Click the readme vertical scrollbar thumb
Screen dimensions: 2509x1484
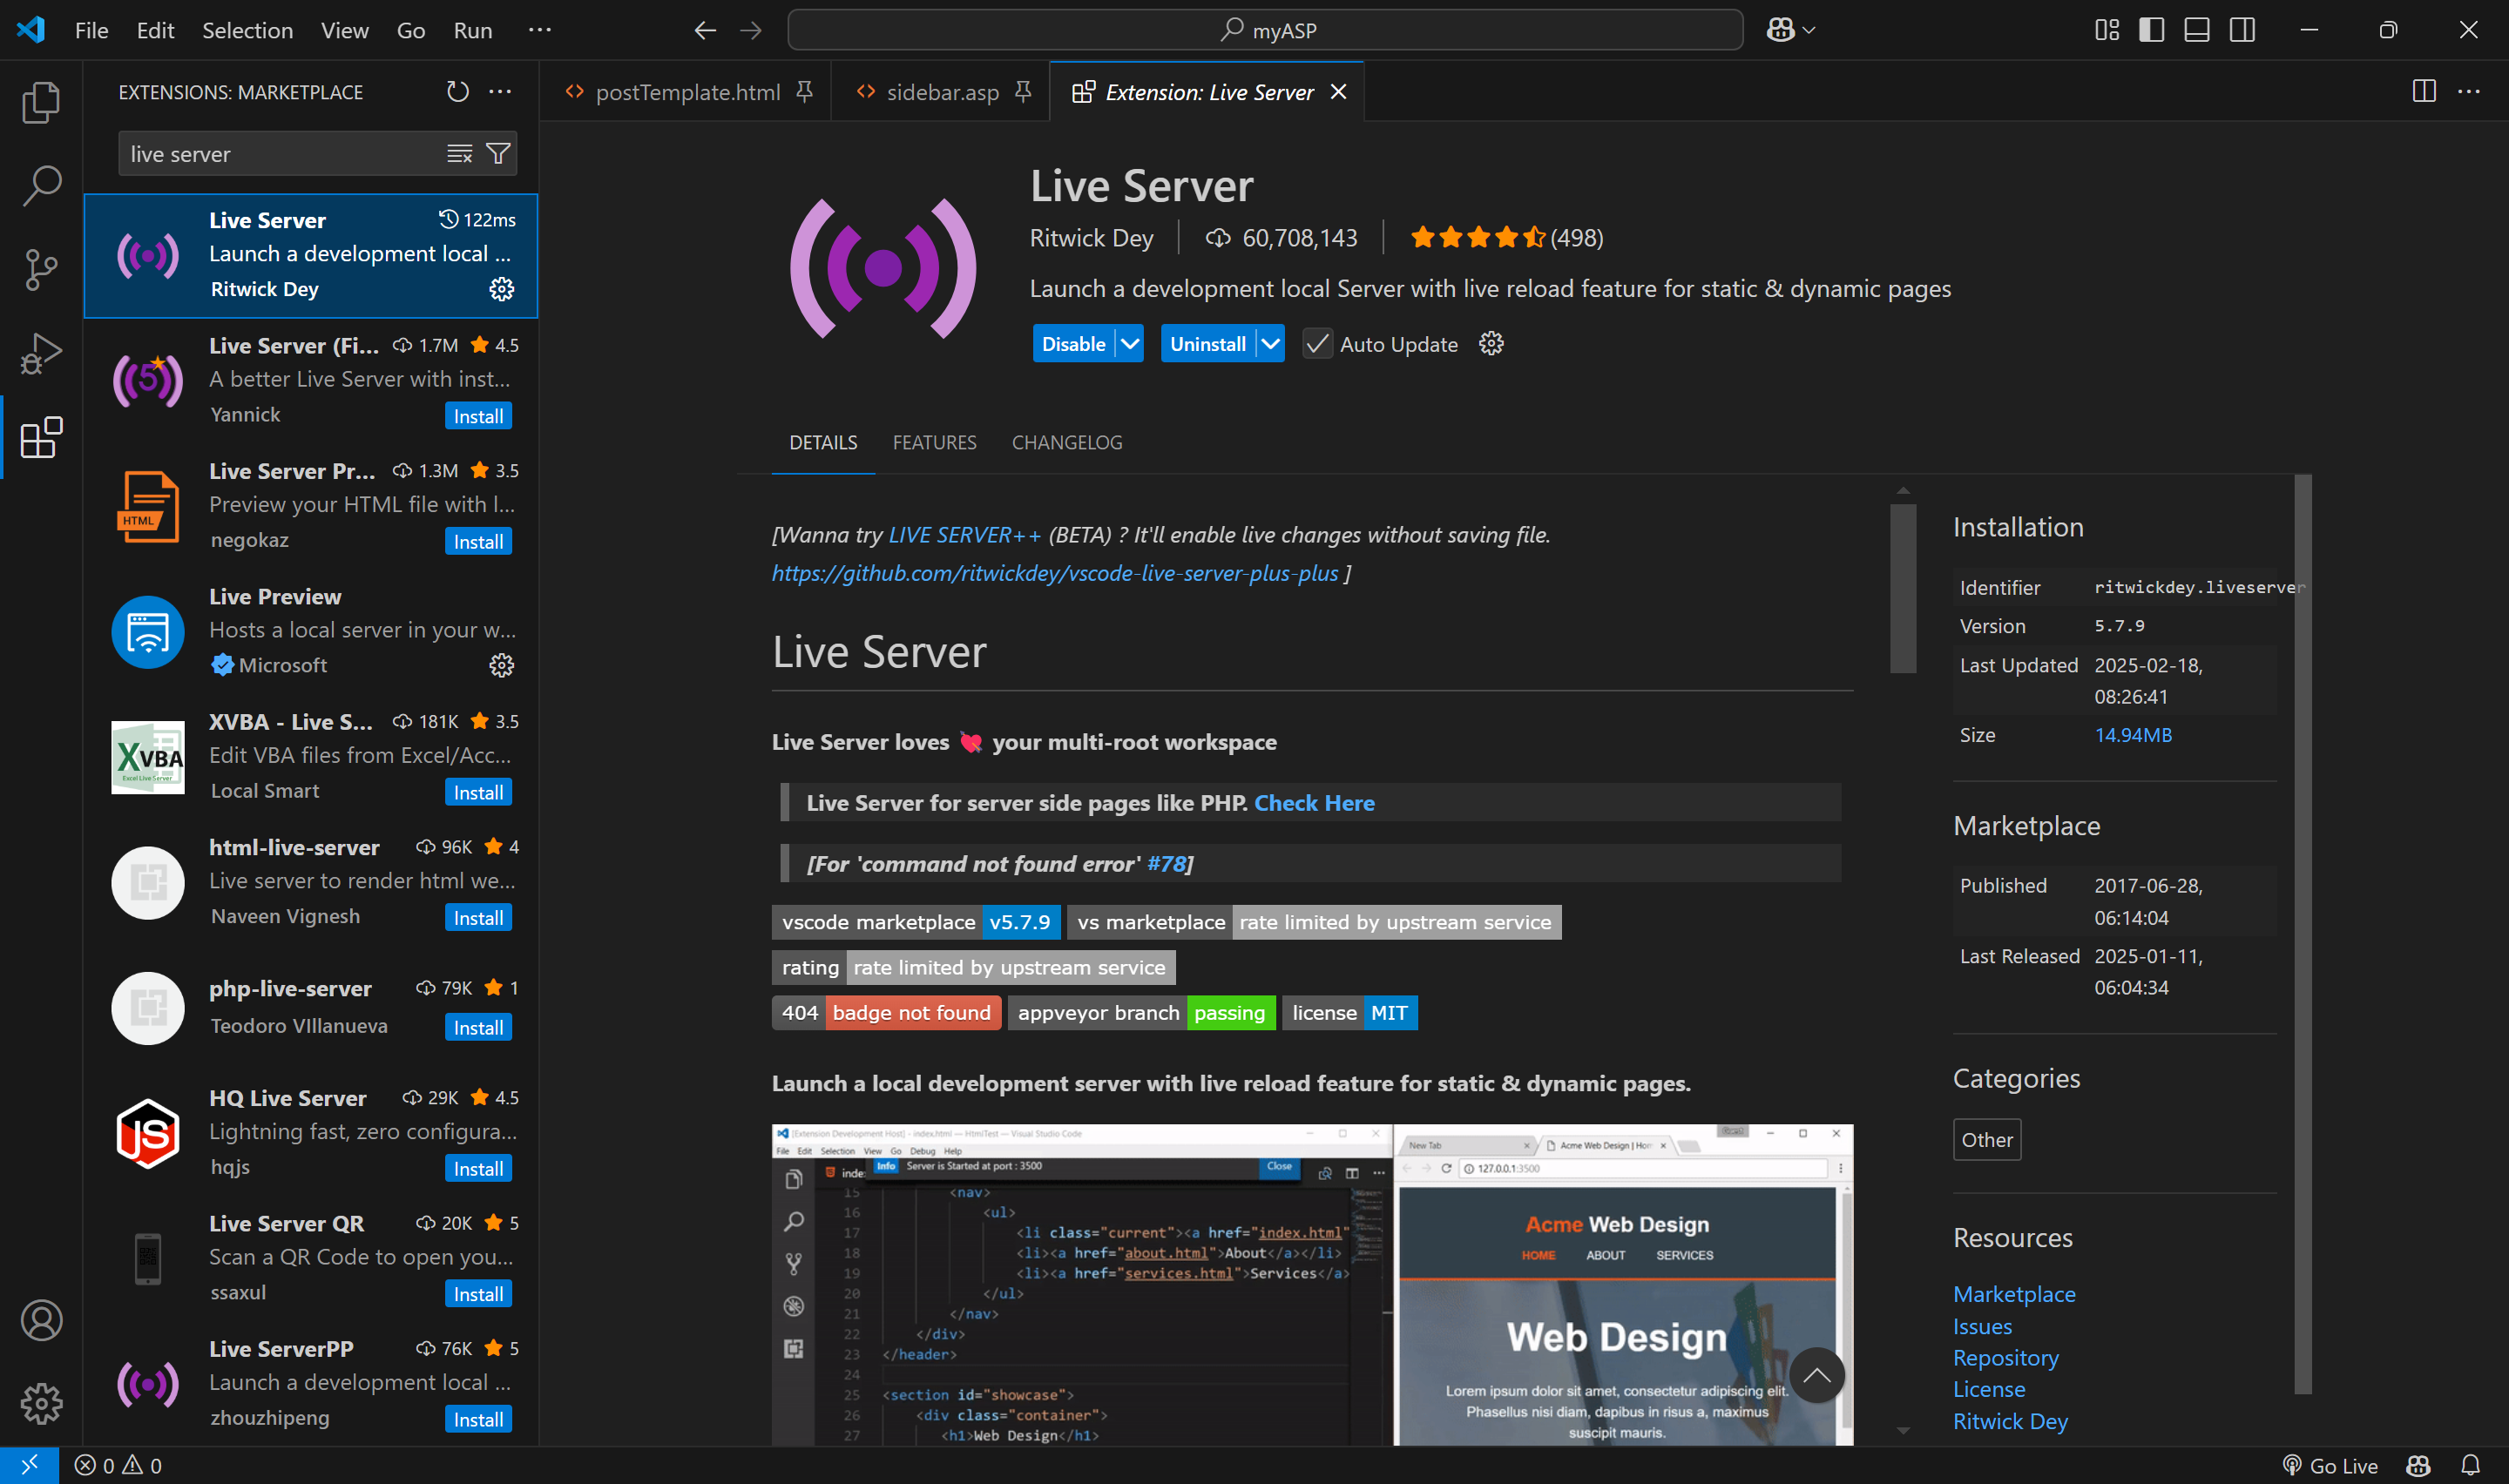[1902, 588]
